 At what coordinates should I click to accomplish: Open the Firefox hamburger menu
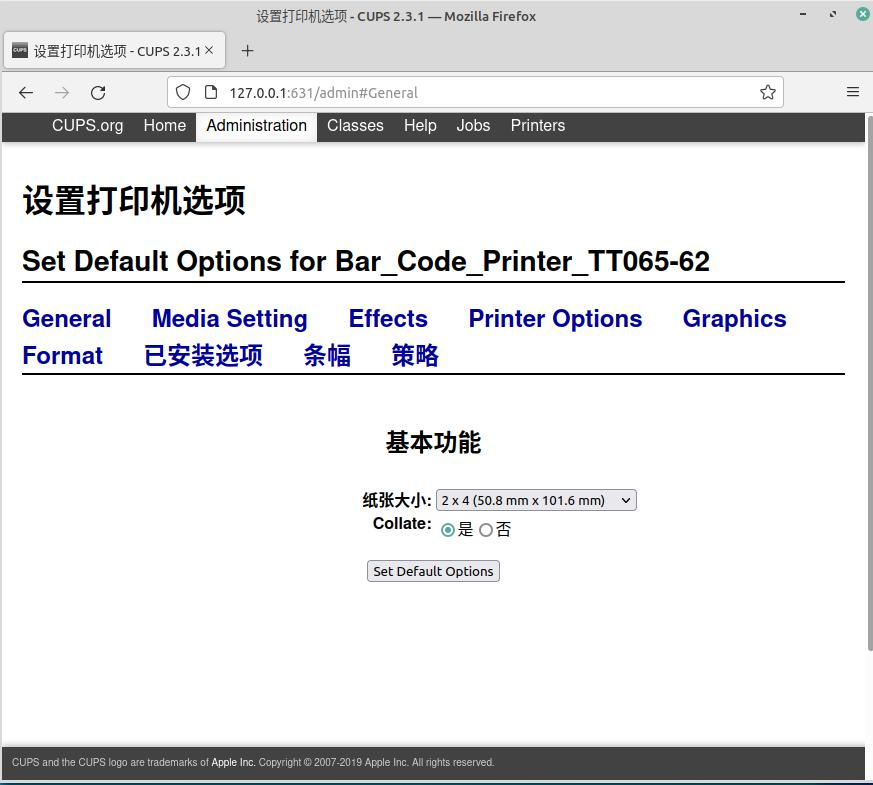tap(852, 93)
